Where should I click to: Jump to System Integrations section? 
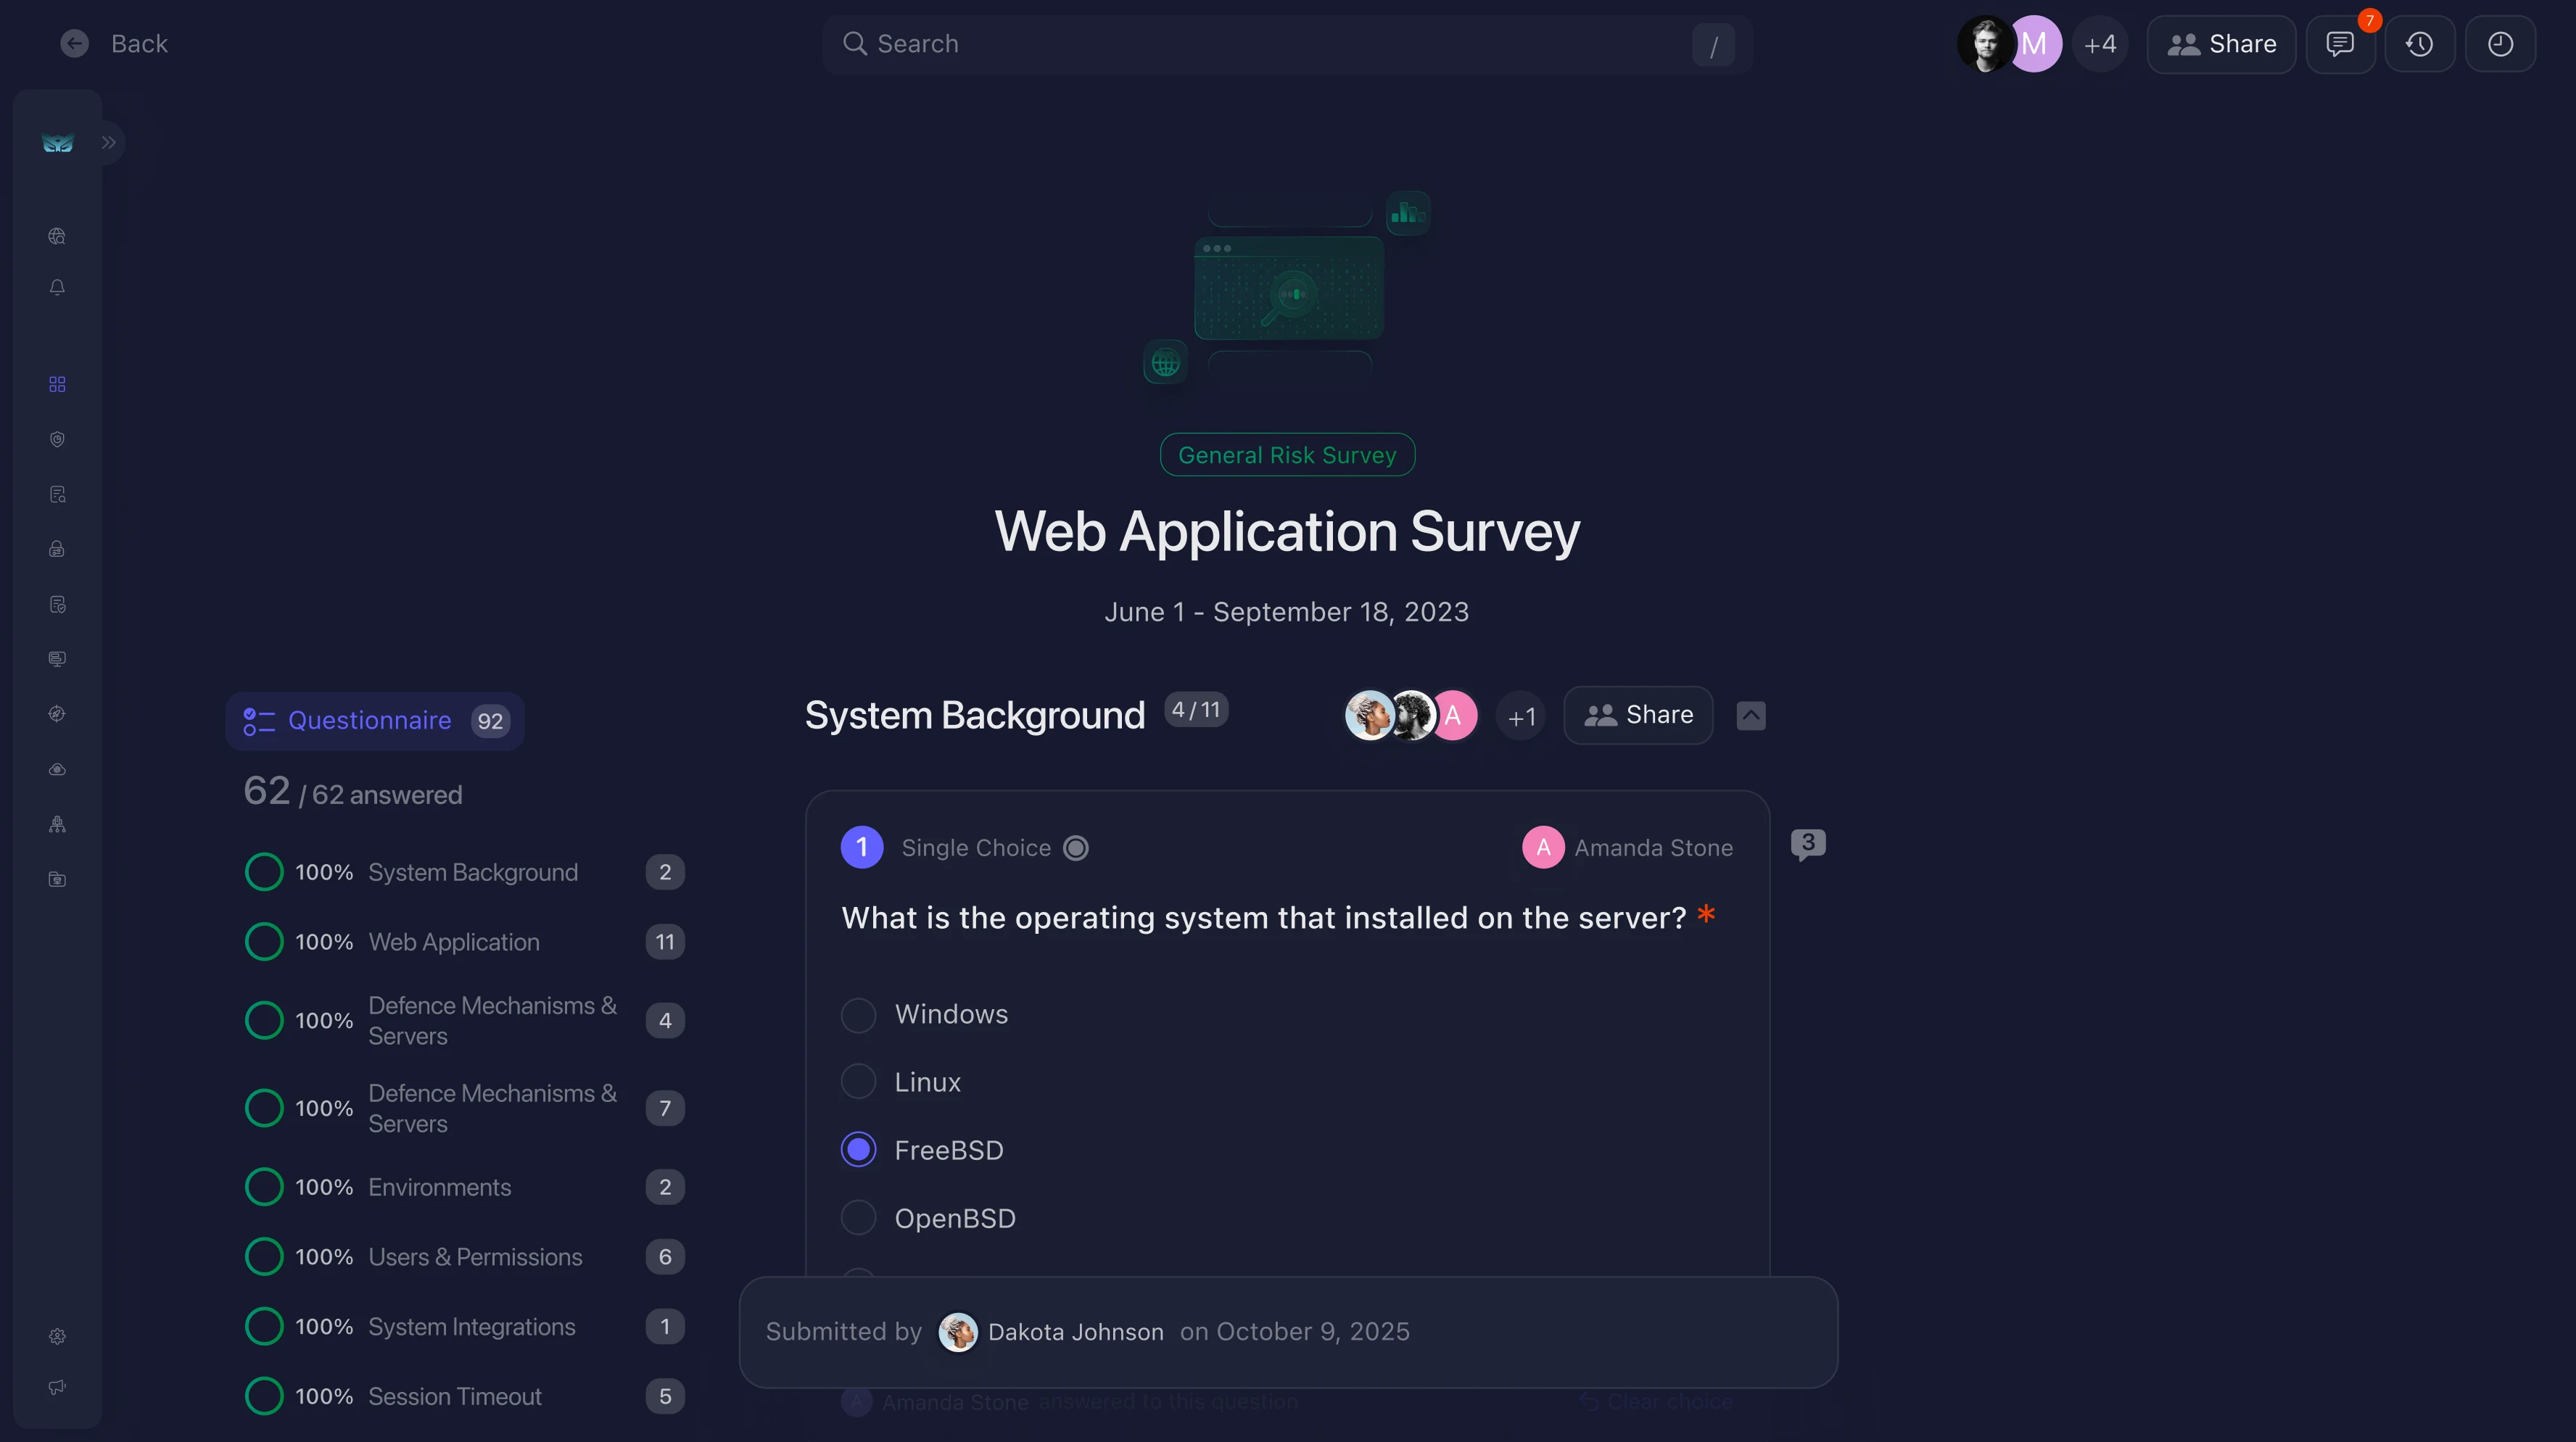pos(465,1327)
